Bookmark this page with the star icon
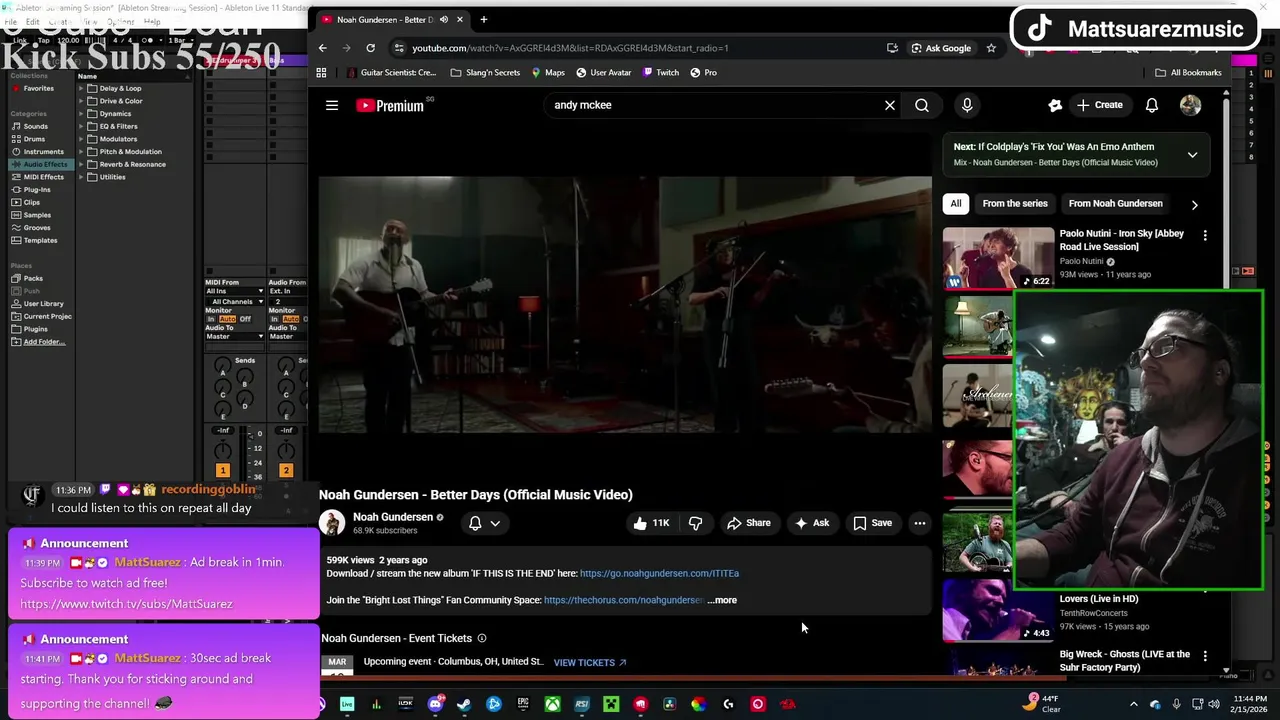Viewport: 1280px width, 720px height. click(x=991, y=48)
